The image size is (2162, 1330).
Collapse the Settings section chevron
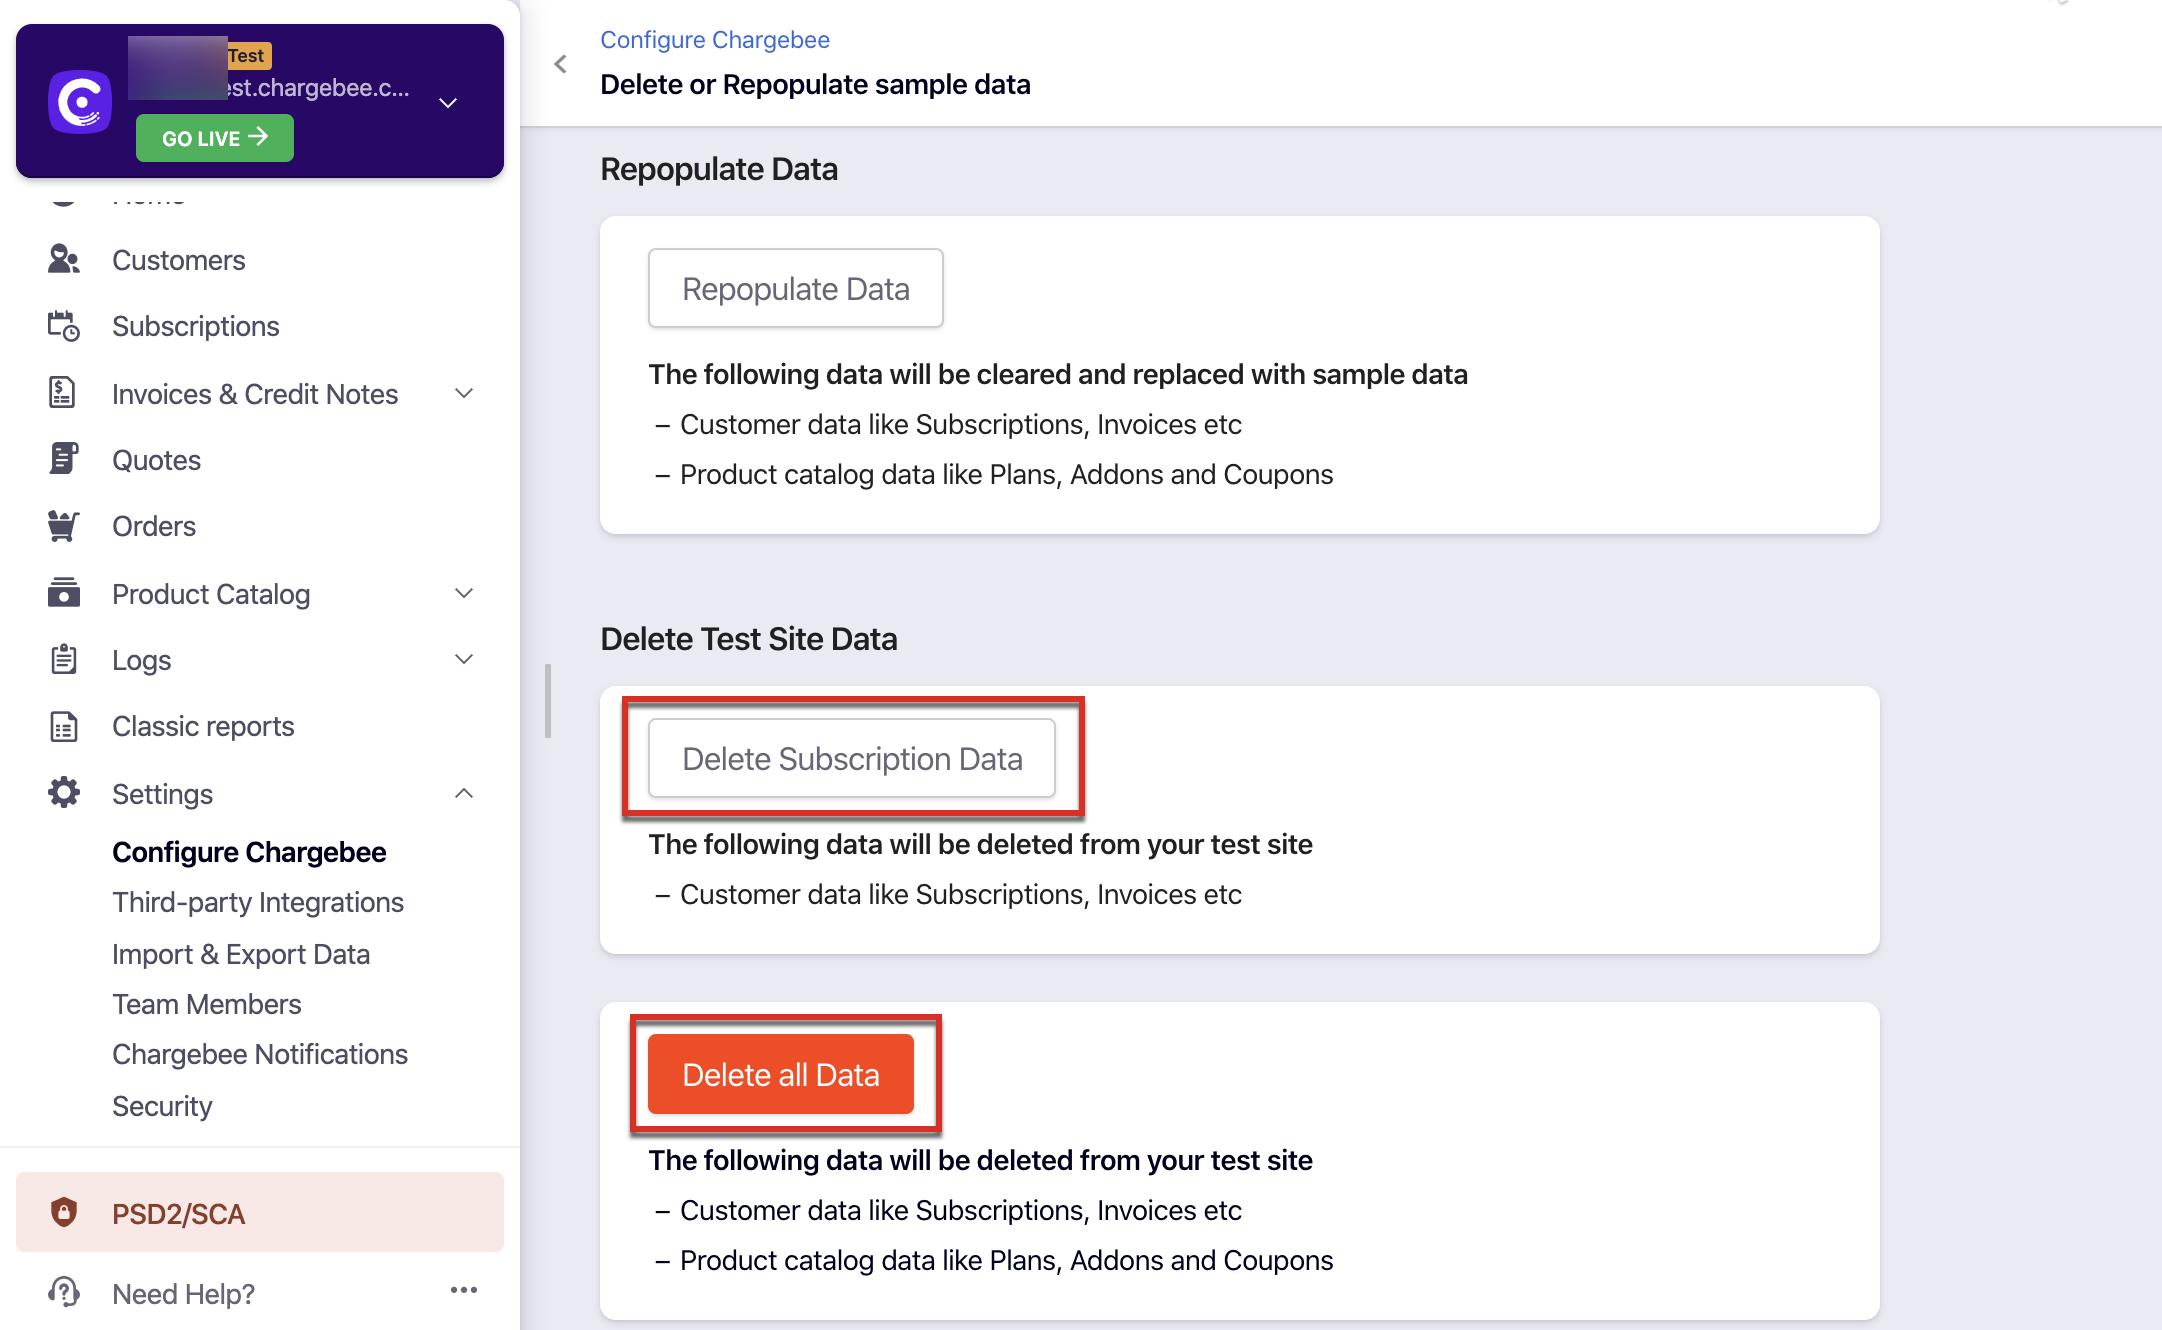pyautogui.click(x=464, y=793)
